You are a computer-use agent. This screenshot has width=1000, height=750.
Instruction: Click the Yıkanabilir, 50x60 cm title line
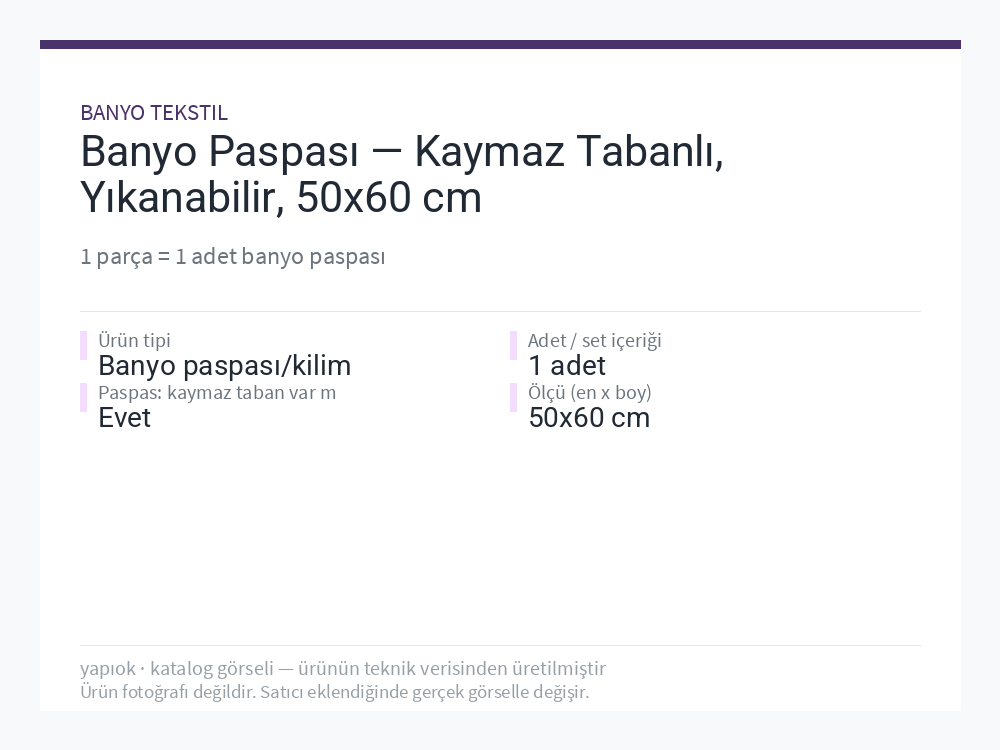pos(281,198)
